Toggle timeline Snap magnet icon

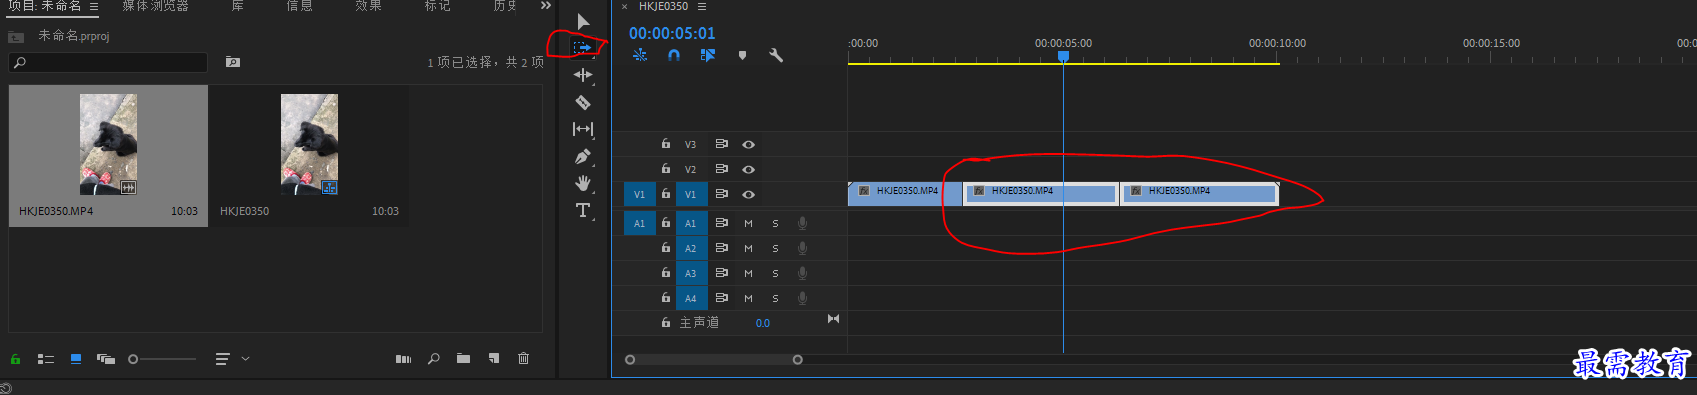pos(674,55)
